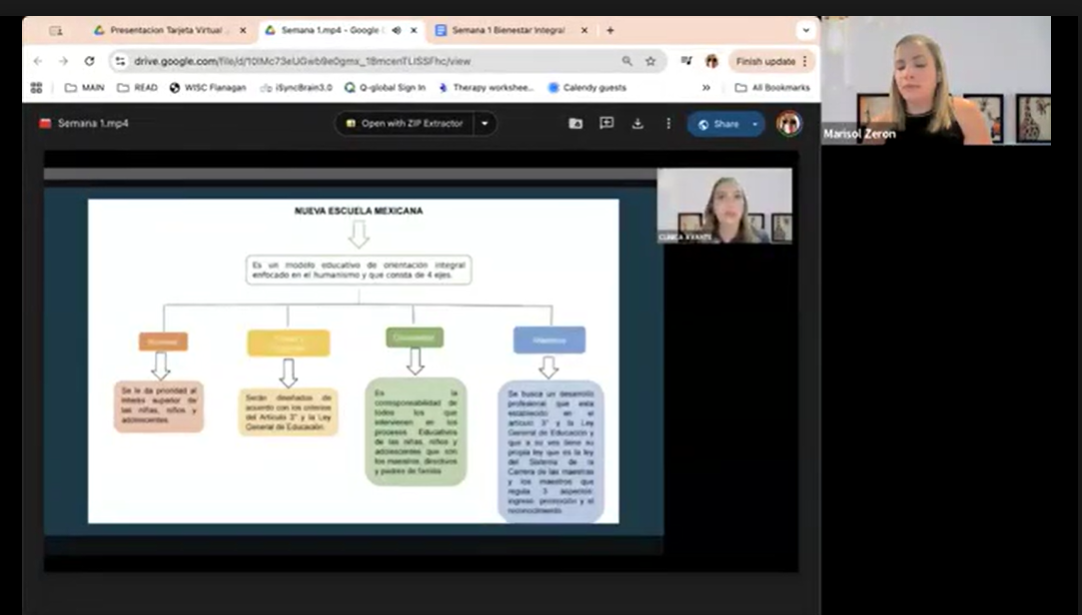Bookmark this page with the star icon
1082x615 pixels.
[x=650, y=61]
